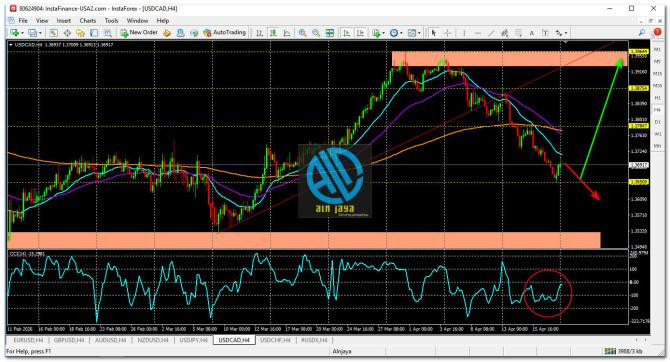Select the Trendline drawing tool
This screenshot has width=670, height=362.
pyautogui.click(x=491, y=33)
